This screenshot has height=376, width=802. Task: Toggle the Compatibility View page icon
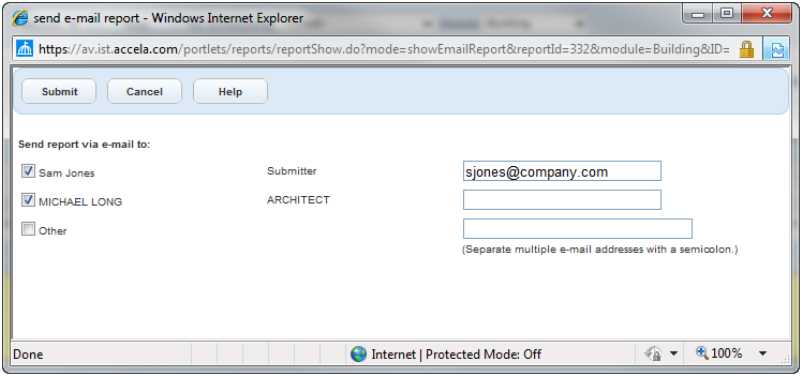tap(778, 49)
